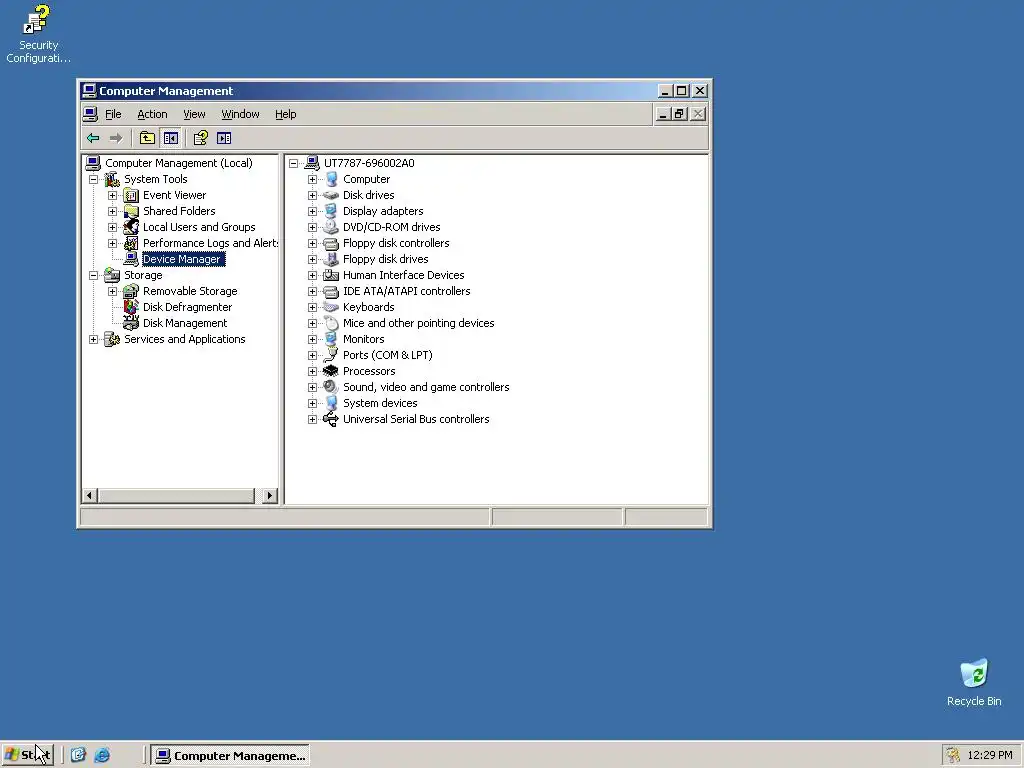Click the Floppy disk drives icon

click(331, 259)
